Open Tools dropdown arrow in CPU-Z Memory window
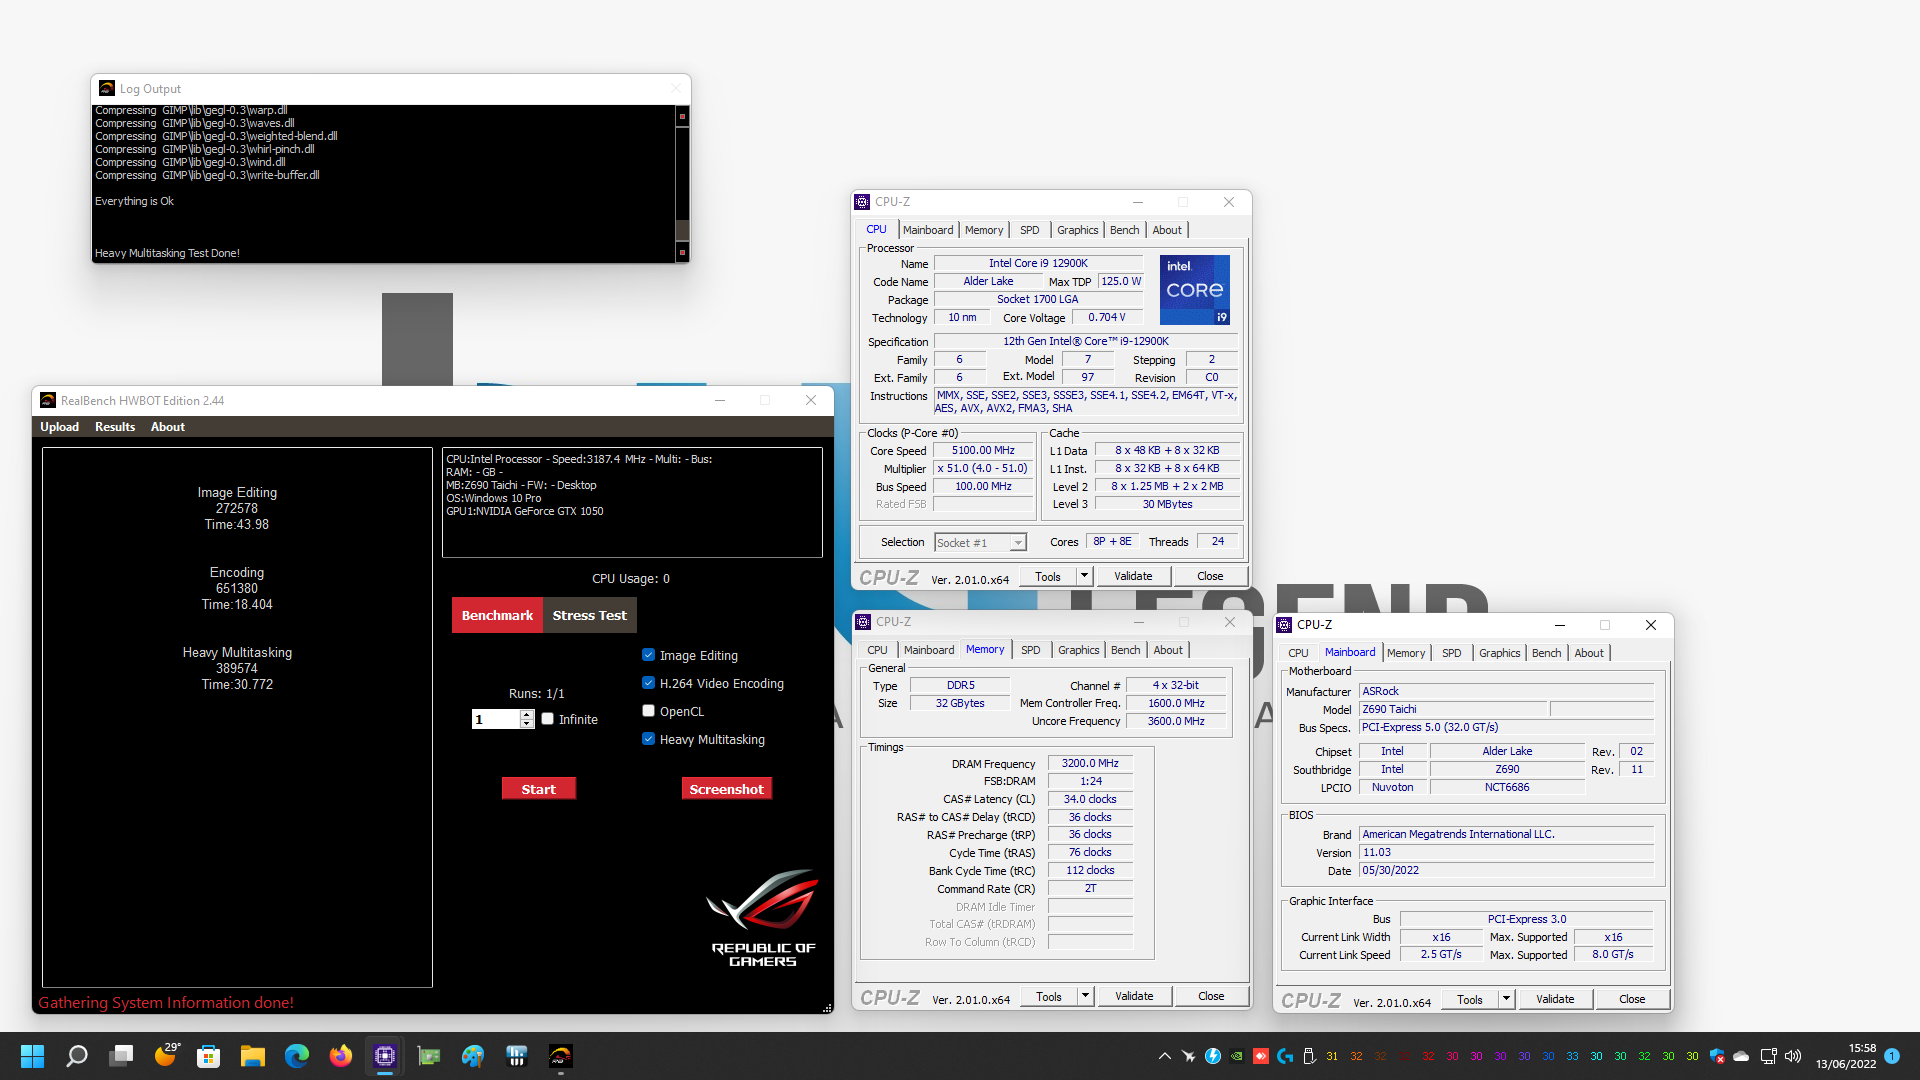 pos(1085,996)
